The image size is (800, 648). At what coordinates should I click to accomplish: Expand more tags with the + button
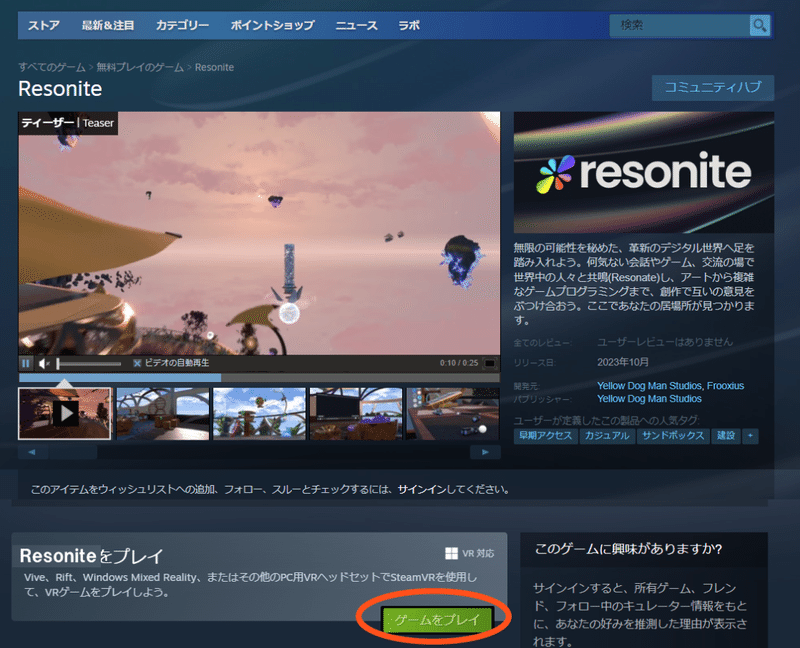(750, 437)
